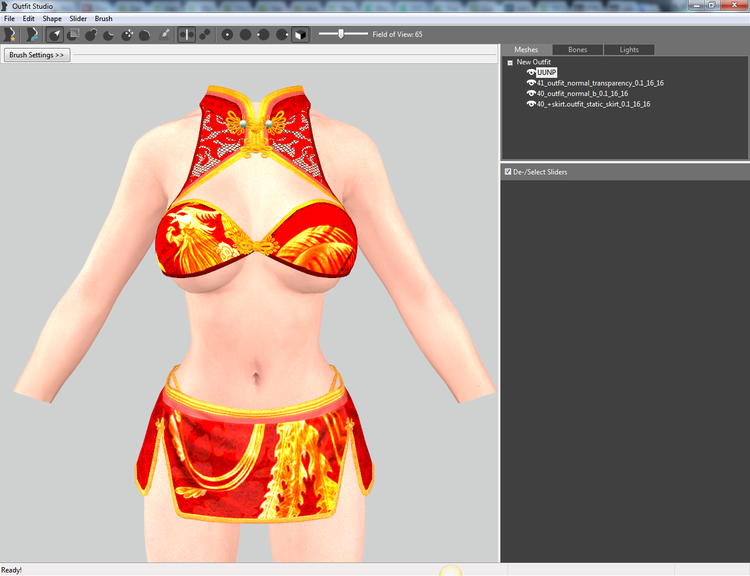Hide the UUNP mesh using its eye
Image resolution: width=750 pixels, height=576 pixels.
[x=531, y=72]
